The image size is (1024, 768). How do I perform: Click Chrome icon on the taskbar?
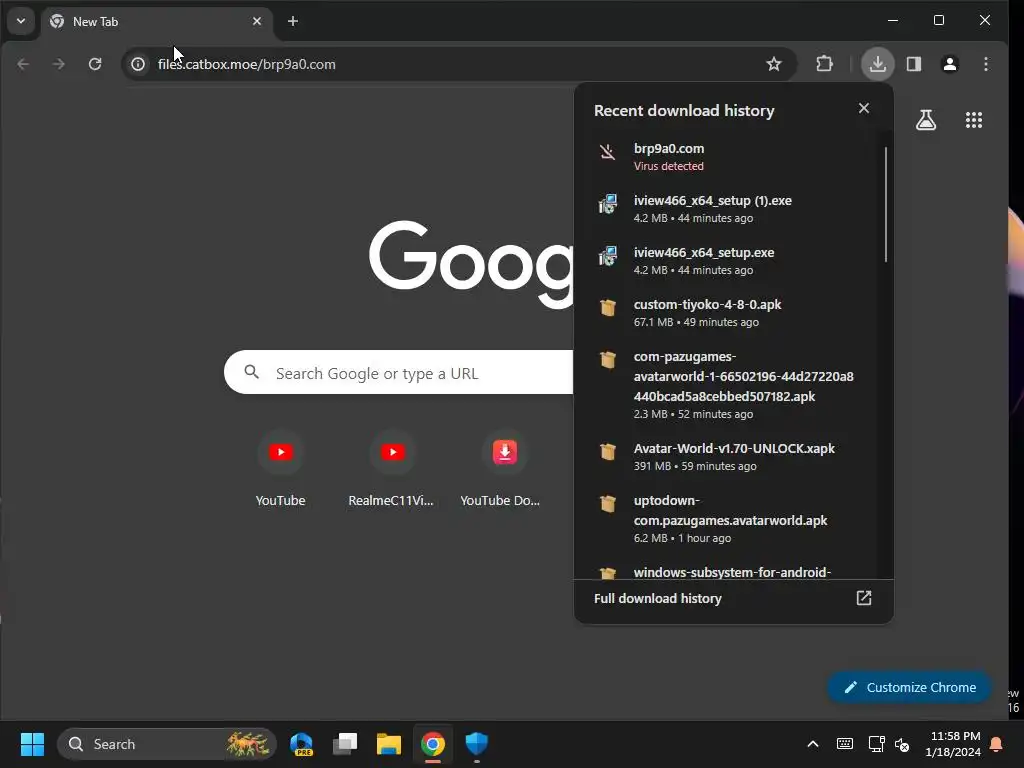click(x=432, y=744)
